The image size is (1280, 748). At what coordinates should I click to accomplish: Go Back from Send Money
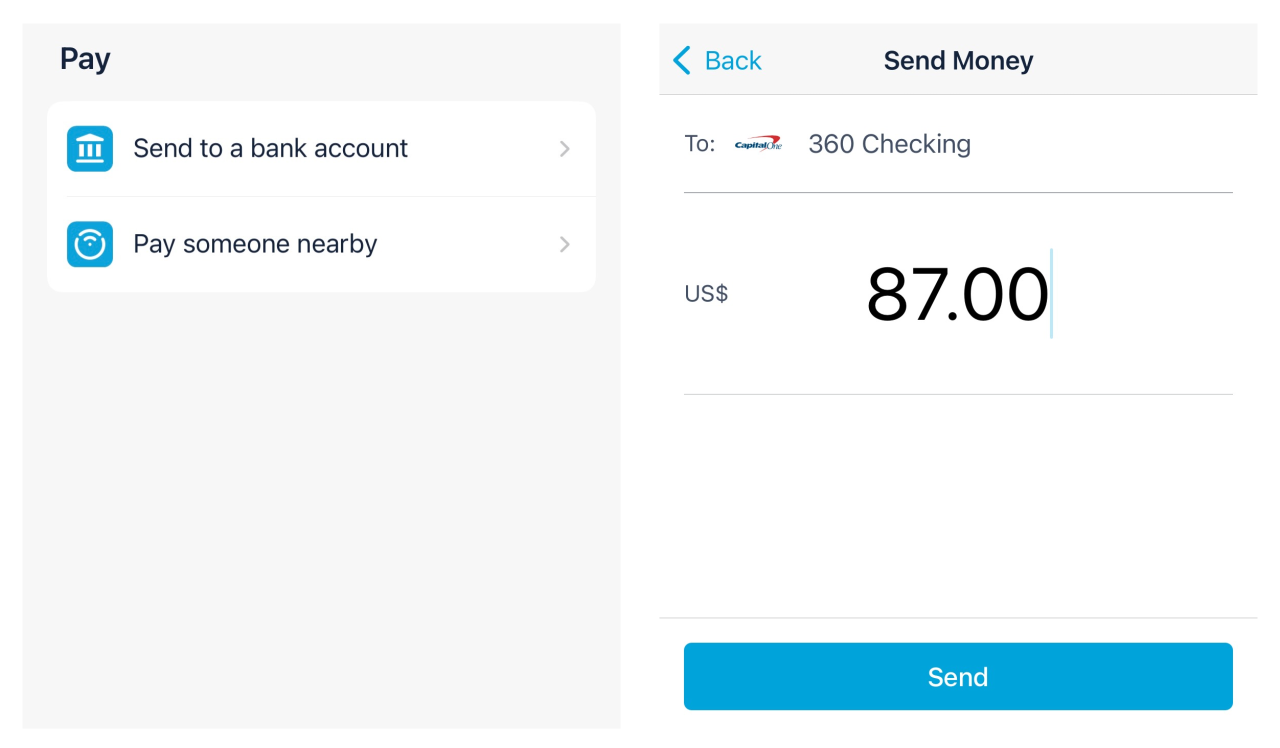[717, 61]
